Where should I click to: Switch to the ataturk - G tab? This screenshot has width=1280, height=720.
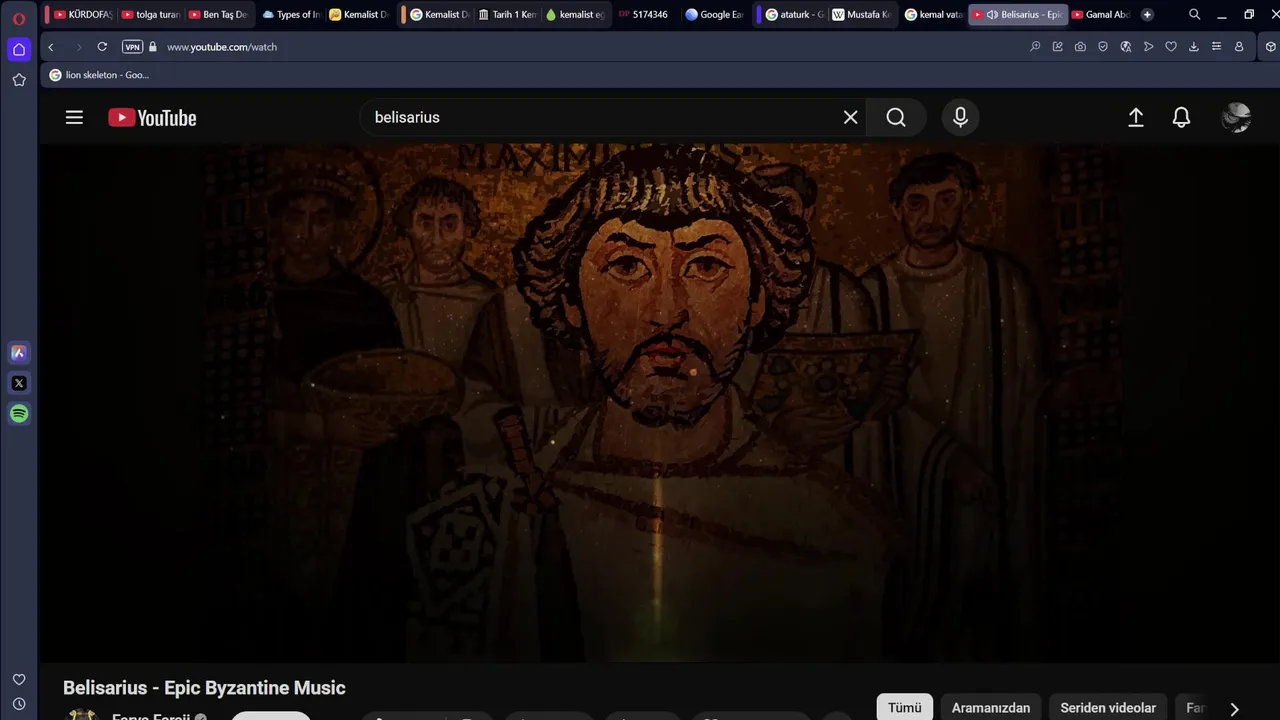(795, 15)
